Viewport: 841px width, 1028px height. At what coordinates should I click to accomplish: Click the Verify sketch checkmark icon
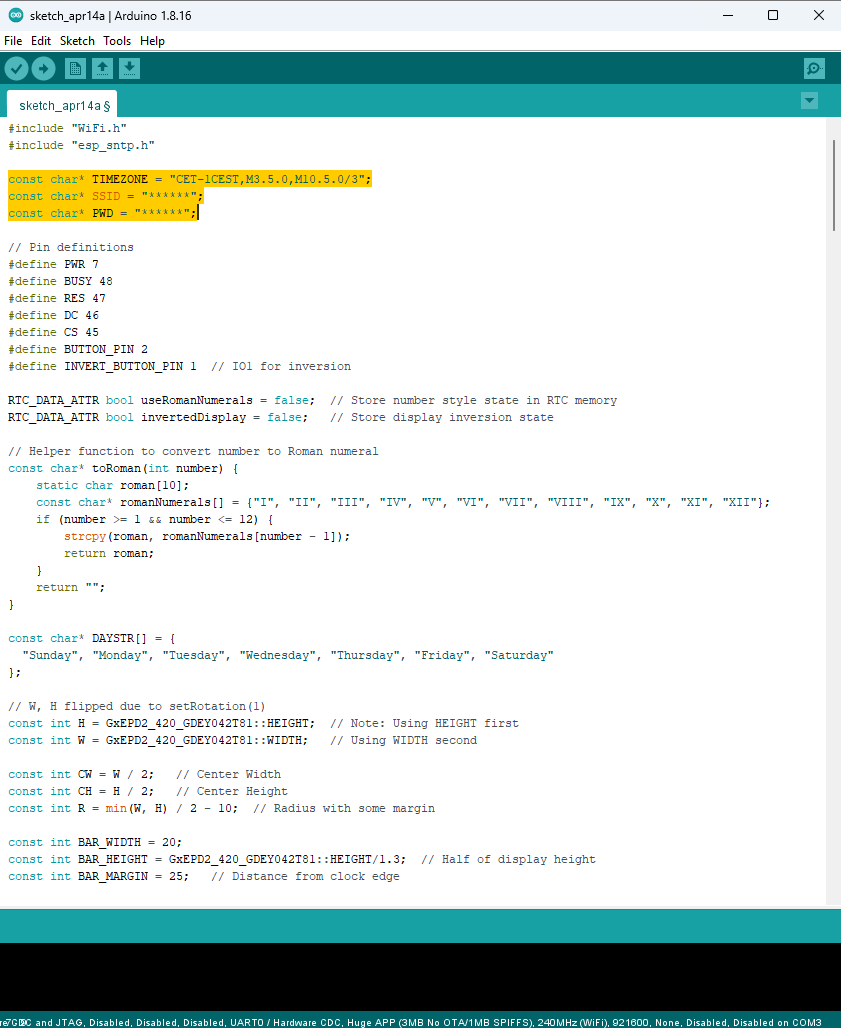(17, 68)
